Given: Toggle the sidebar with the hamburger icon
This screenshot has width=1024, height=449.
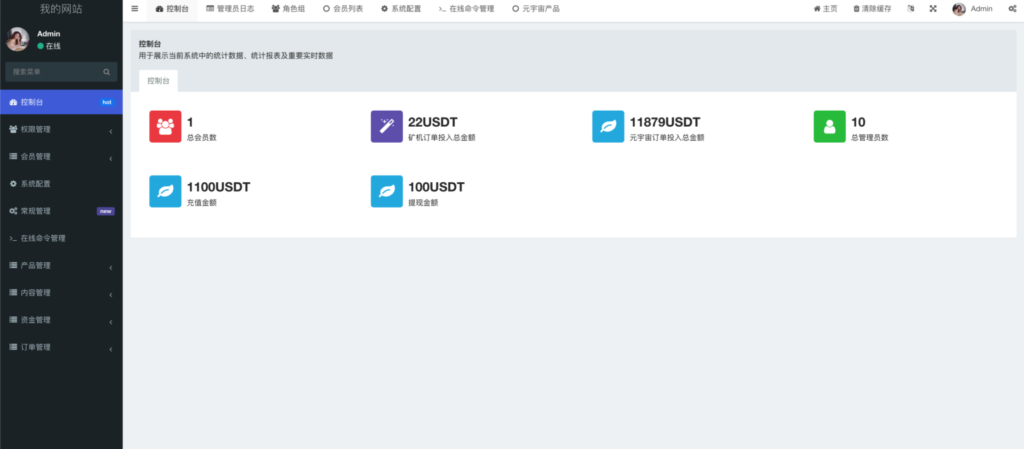Looking at the screenshot, I should [135, 9].
